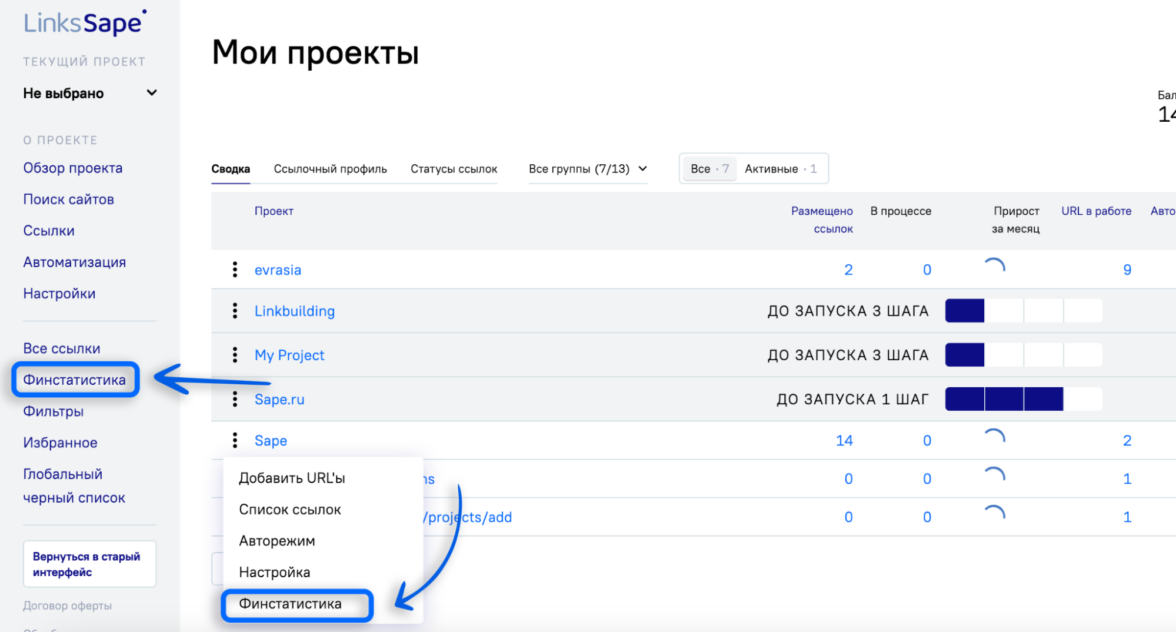The width and height of the screenshot is (1176, 632).
Task: Switch to the 'Ссылочный профиль' tab
Action: point(330,169)
